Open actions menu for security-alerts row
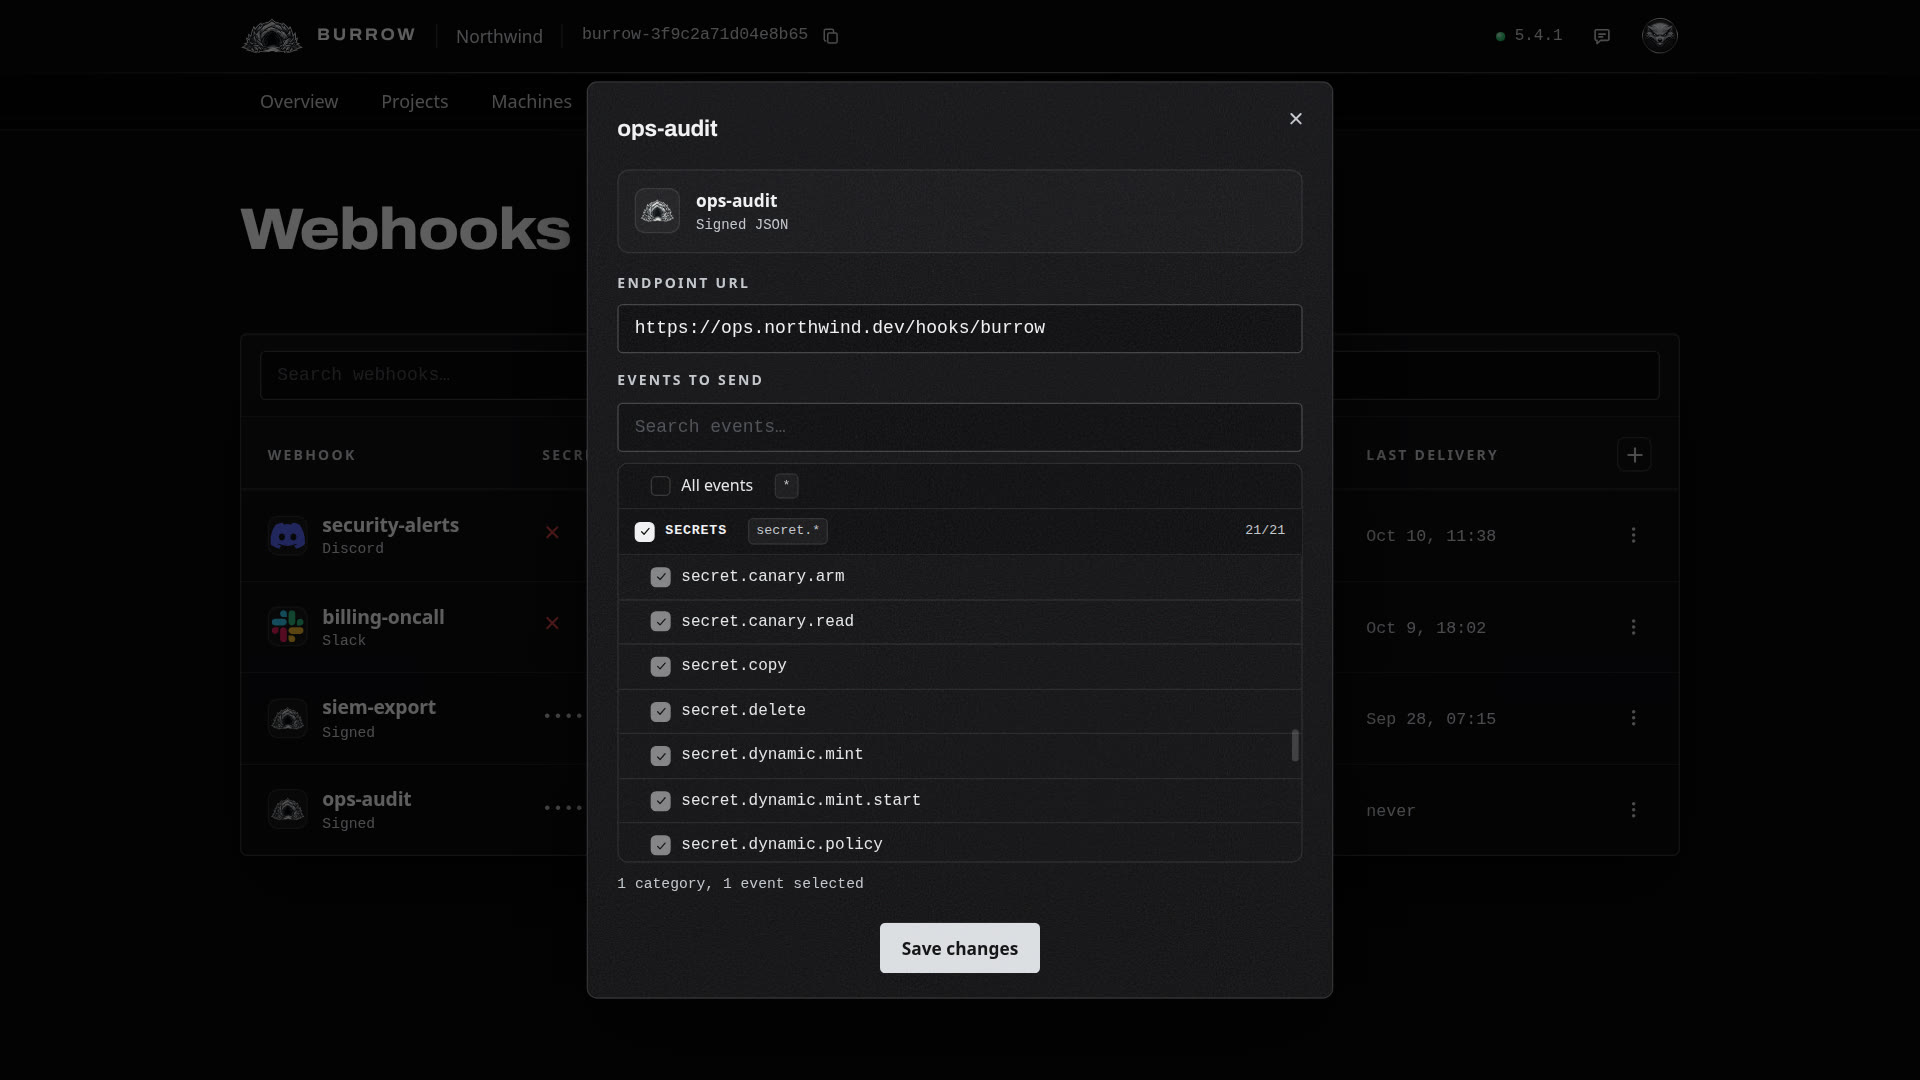 [1634, 535]
